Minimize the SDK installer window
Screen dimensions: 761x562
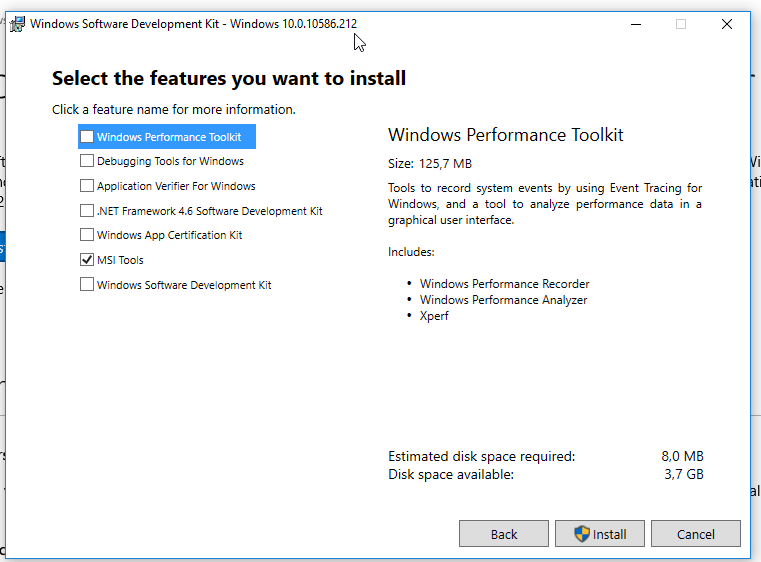click(x=635, y=24)
